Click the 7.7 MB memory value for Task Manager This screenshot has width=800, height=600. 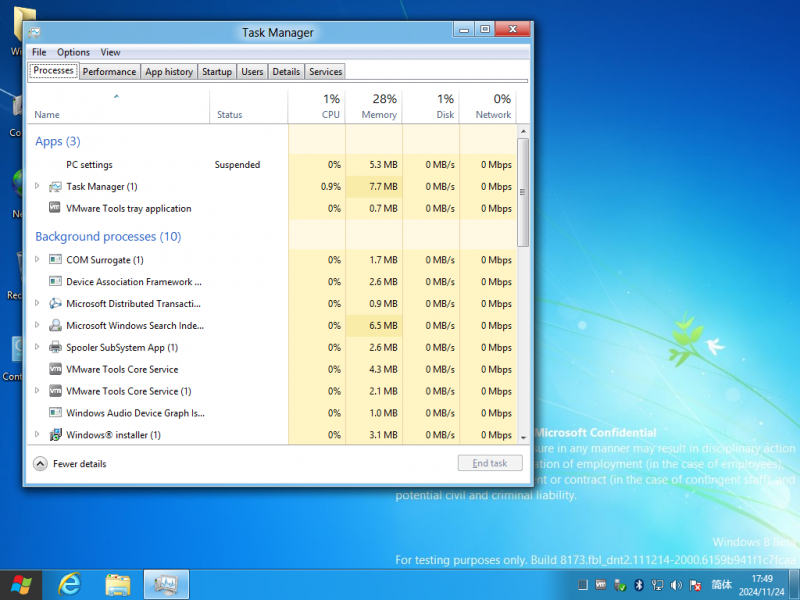pos(383,187)
